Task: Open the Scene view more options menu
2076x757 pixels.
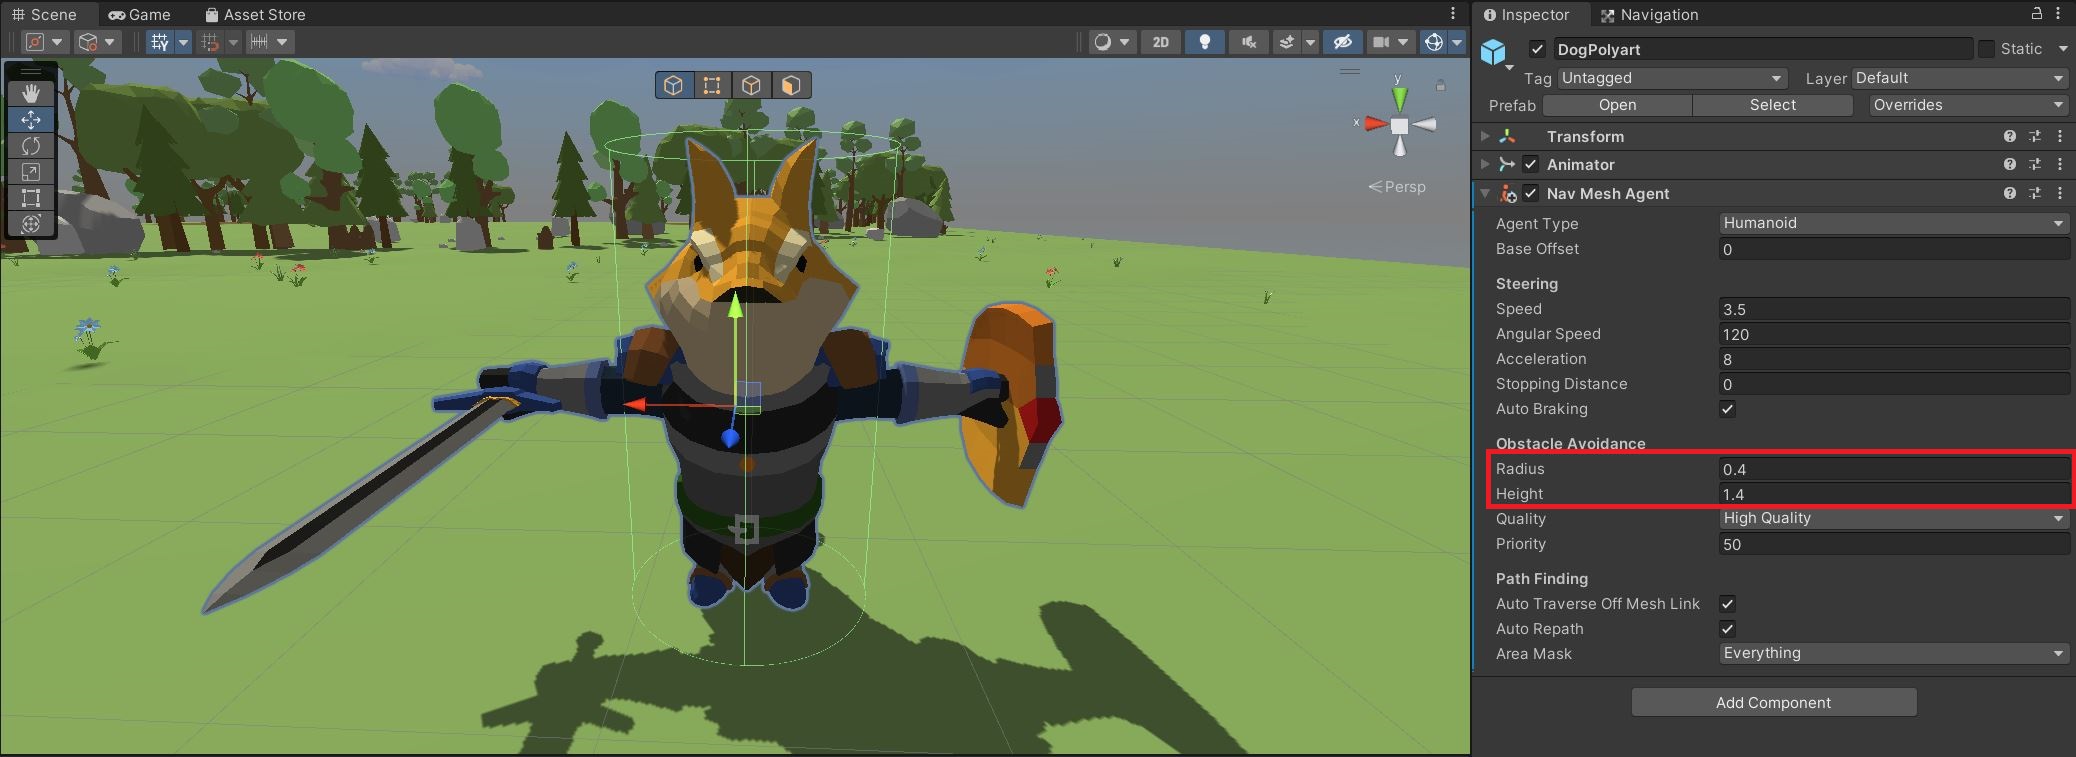Action: (x=1453, y=13)
